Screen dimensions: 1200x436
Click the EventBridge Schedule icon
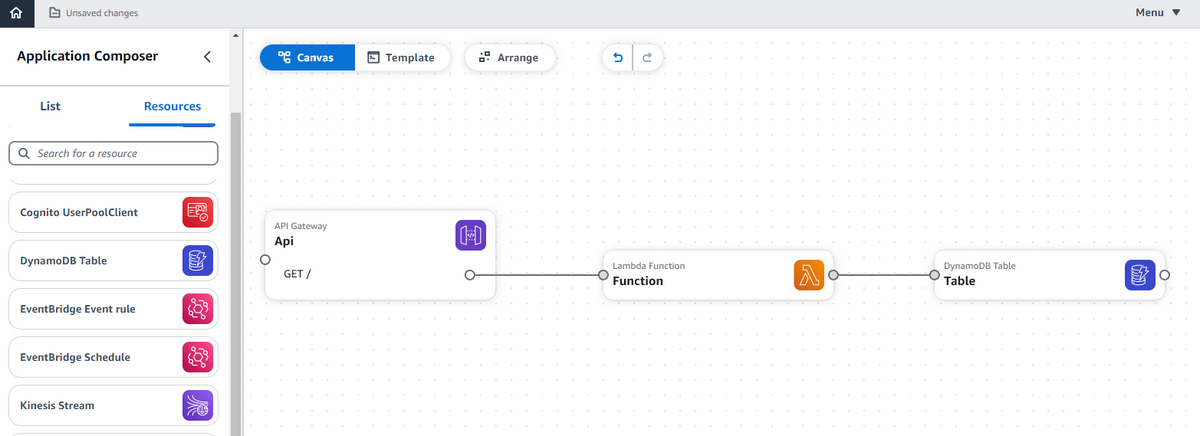pyautogui.click(x=198, y=357)
